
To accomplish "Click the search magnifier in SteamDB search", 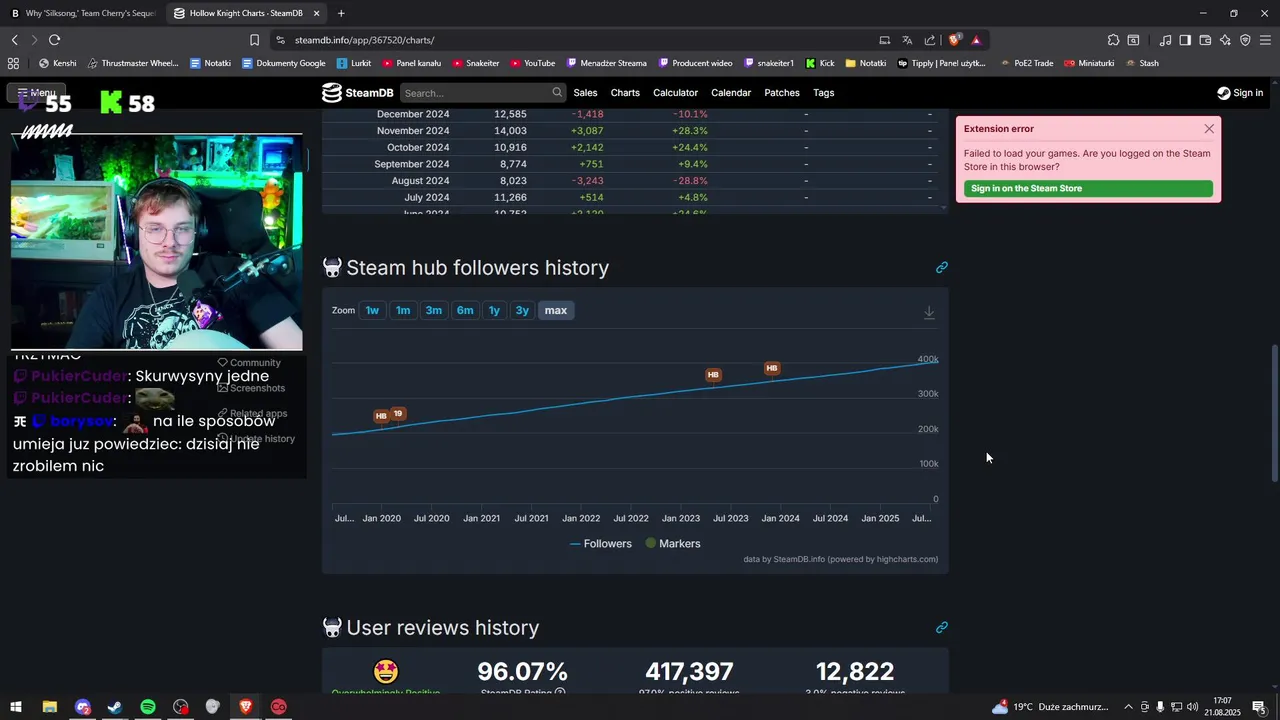I will click(x=557, y=92).
